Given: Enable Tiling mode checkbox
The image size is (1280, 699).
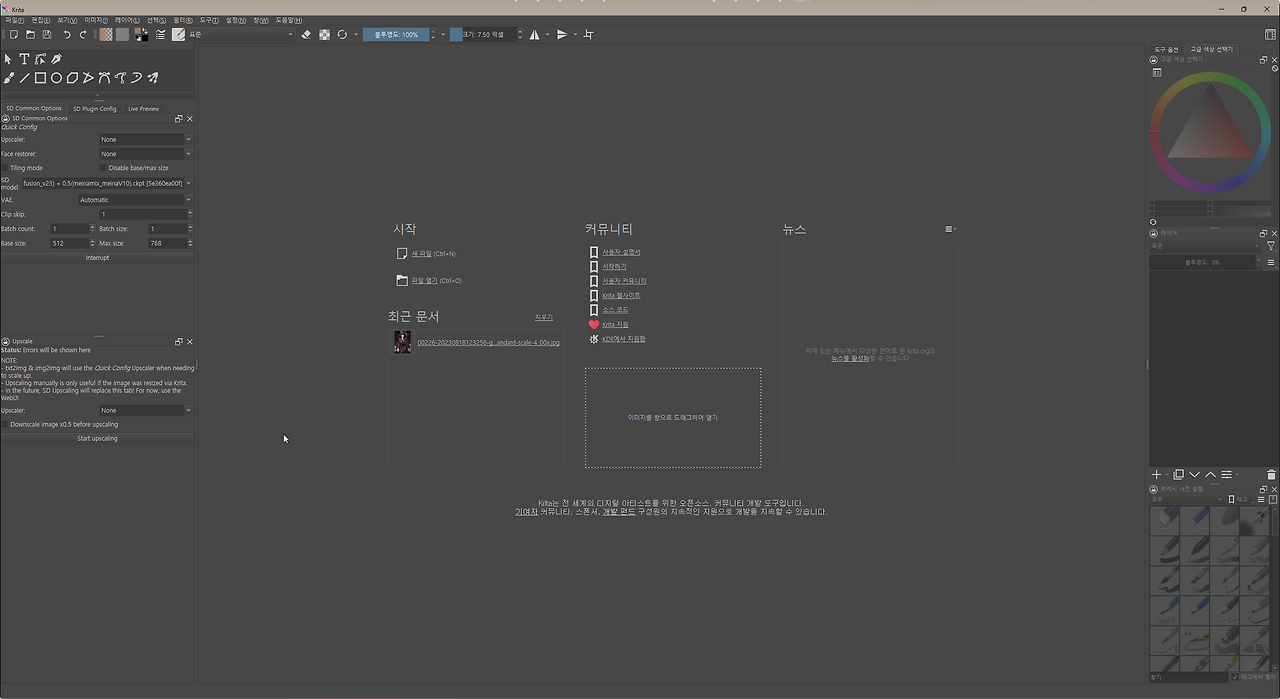Looking at the screenshot, I should 4,168.
